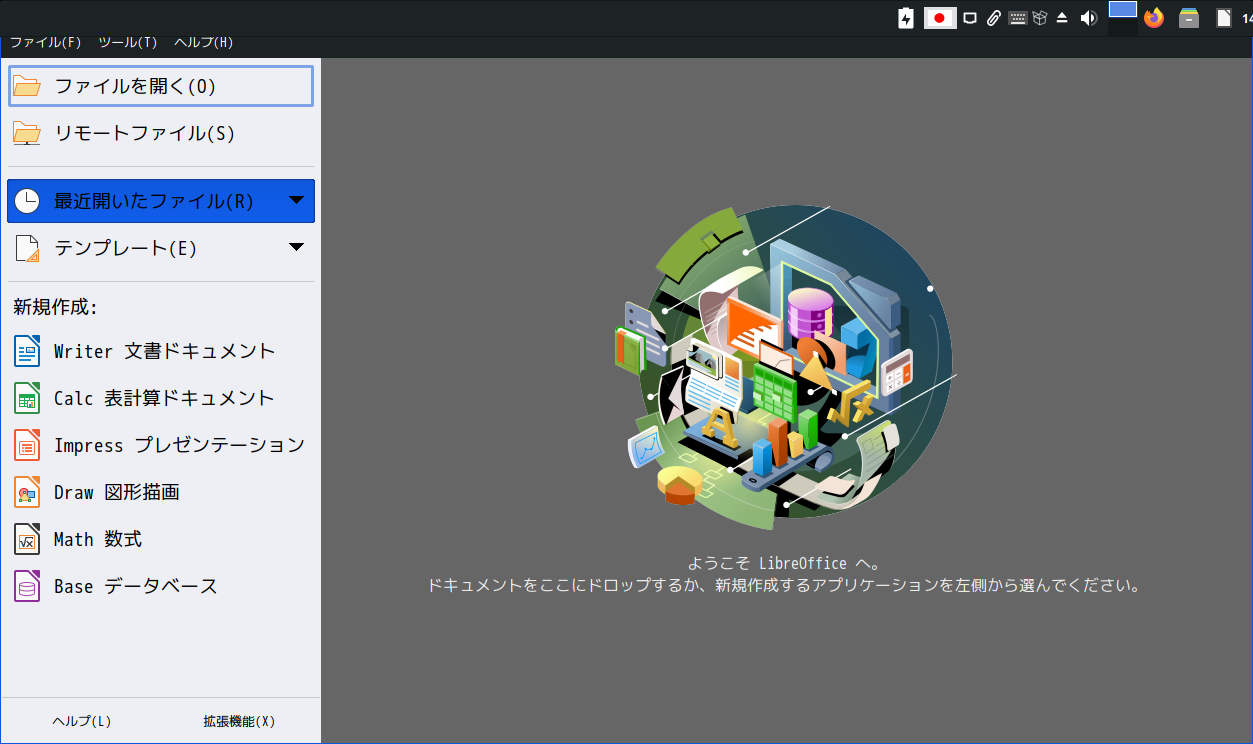This screenshot has height=744, width=1253.
Task: Click the Math formula icon
Action: [27, 539]
